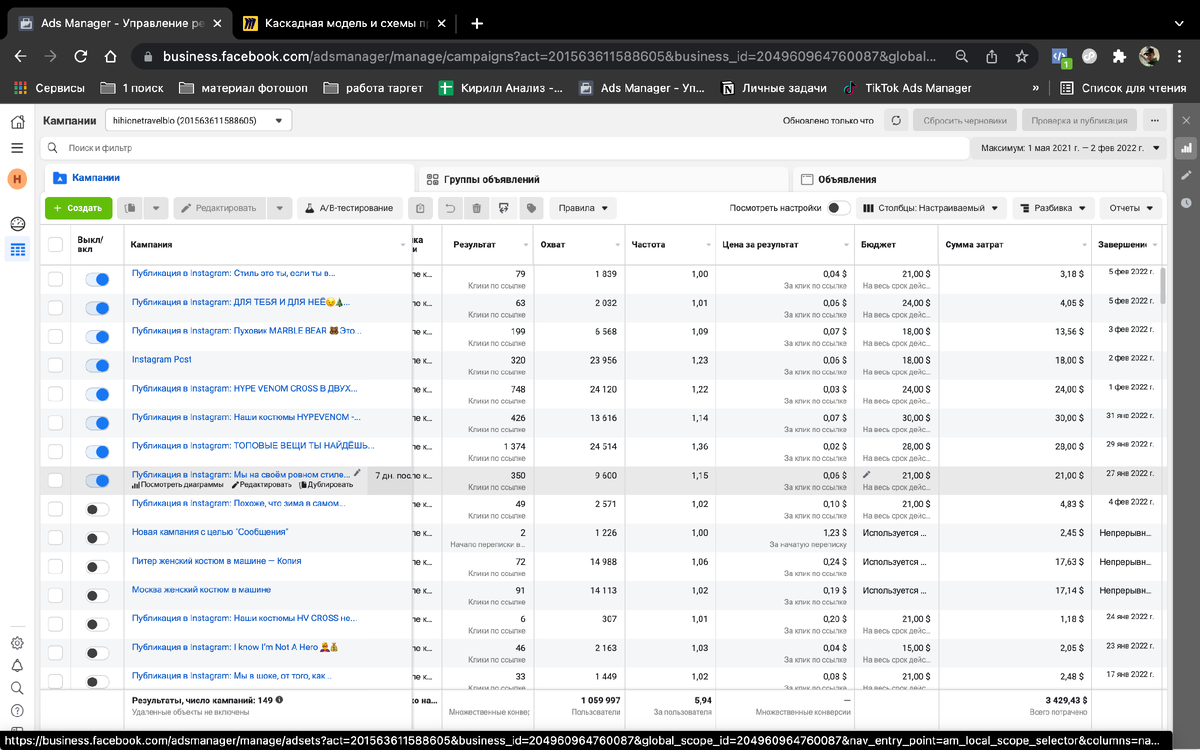The height and width of the screenshot is (750, 1200).
Task: Open the 'Отчеты' dropdown
Action: coord(1131,208)
